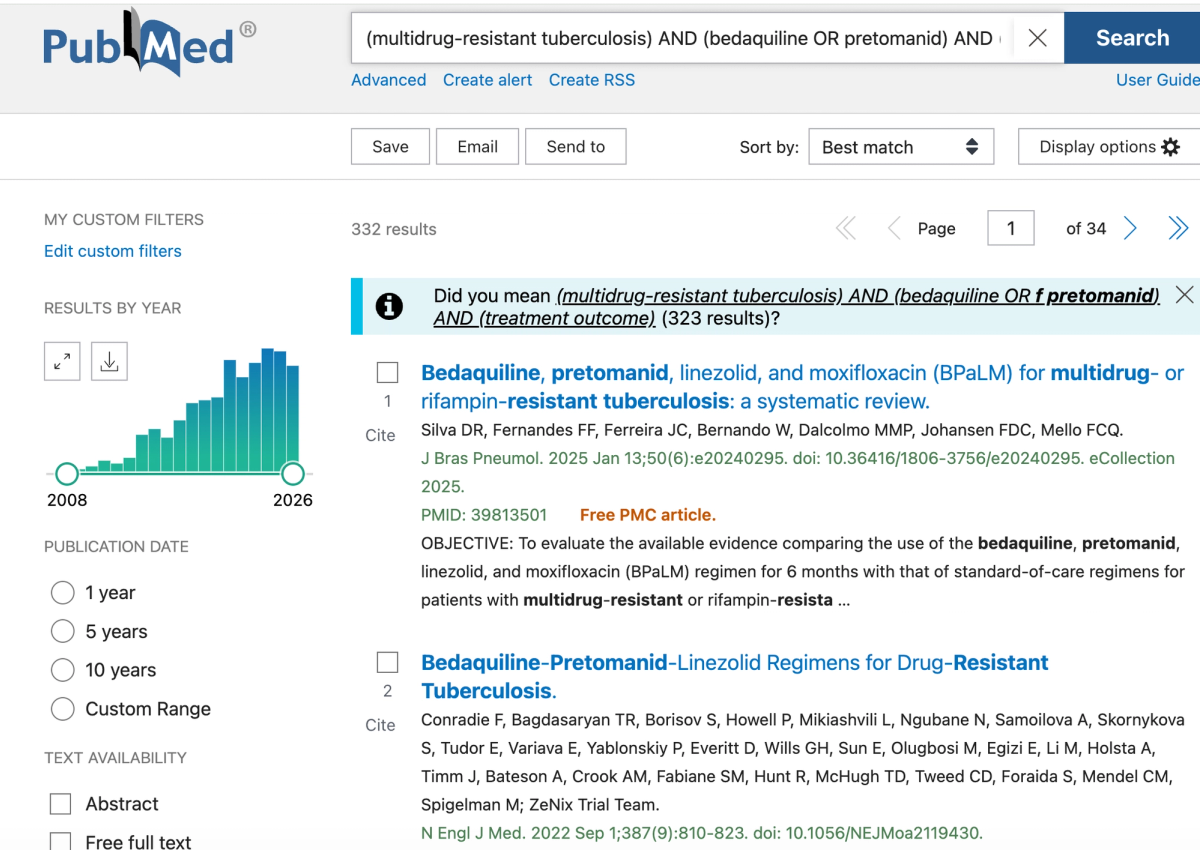Select the 5 years publication date filter
The image size is (1200, 850).
(x=62, y=632)
